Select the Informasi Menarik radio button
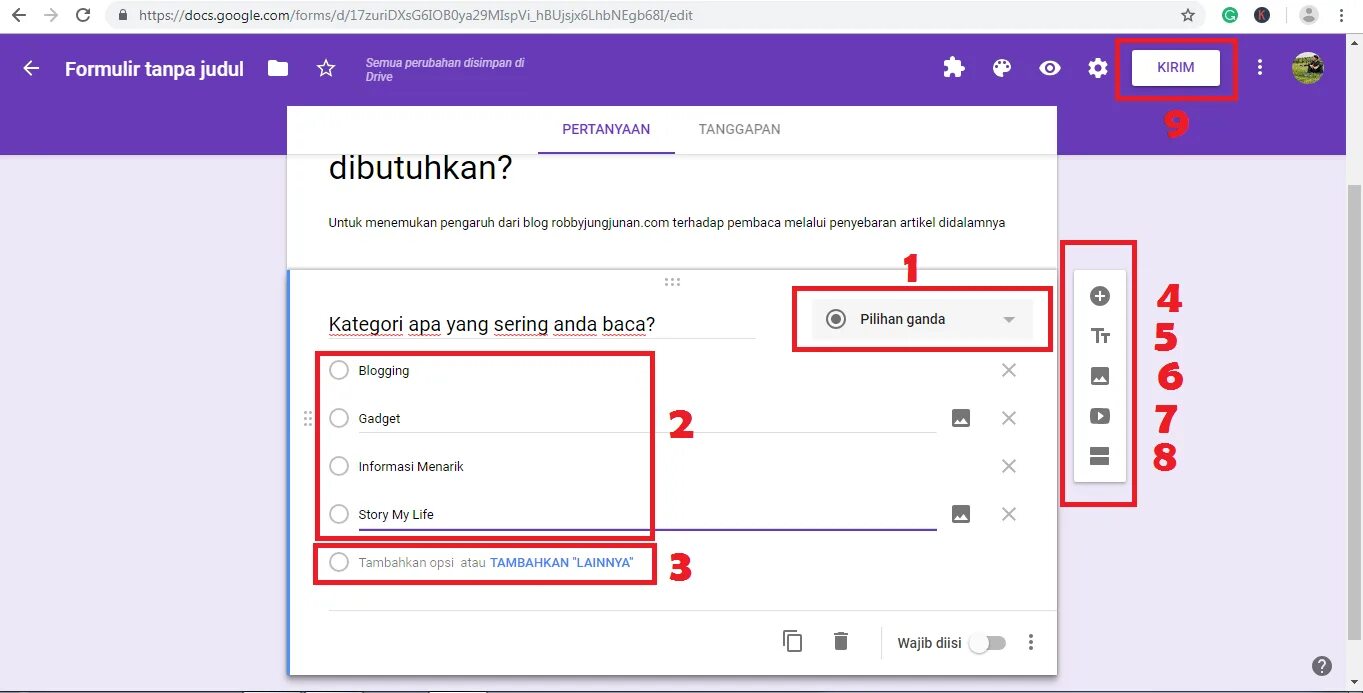The image size is (1363, 693). tap(339, 466)
